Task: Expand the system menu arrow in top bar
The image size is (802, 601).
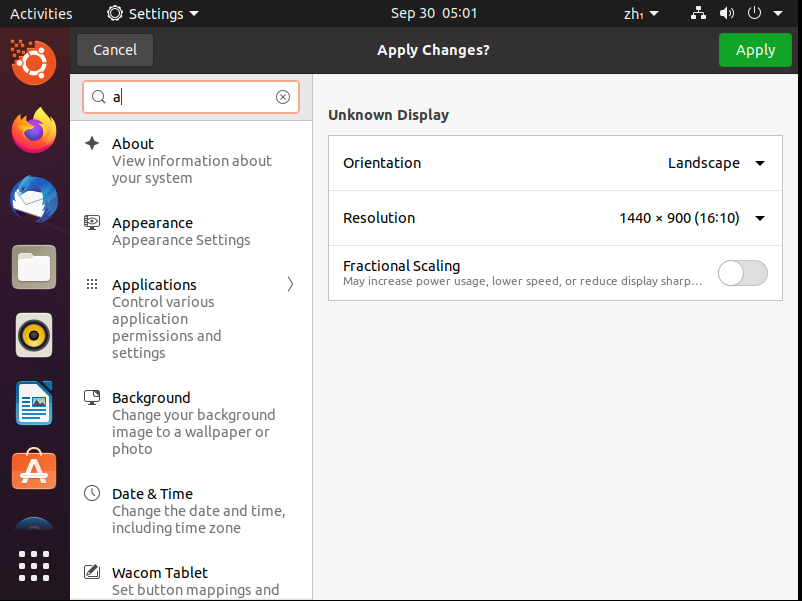Action: click(778, 14)
